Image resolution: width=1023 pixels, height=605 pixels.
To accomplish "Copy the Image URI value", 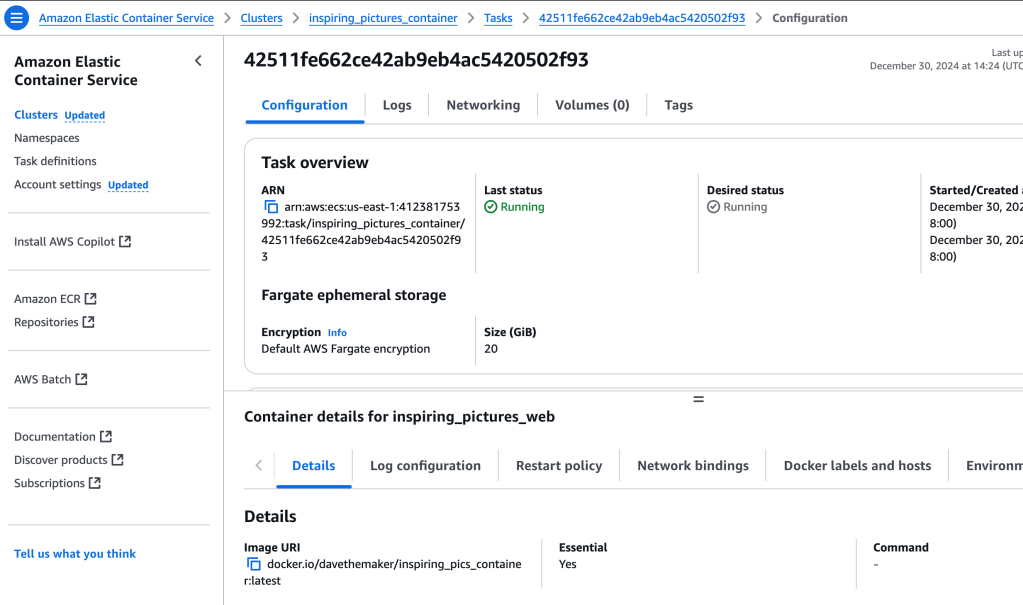I will (x=254, y=564).
